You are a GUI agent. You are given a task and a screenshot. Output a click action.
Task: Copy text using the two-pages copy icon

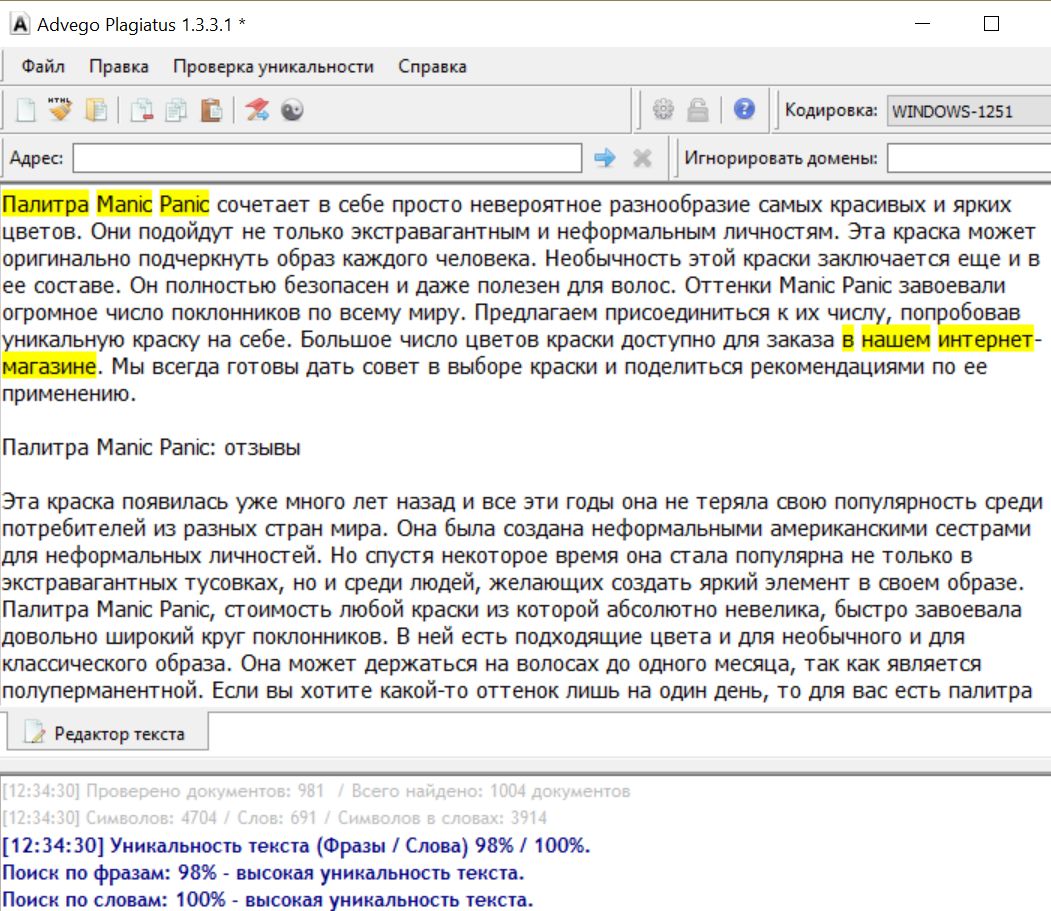point(176,110)
